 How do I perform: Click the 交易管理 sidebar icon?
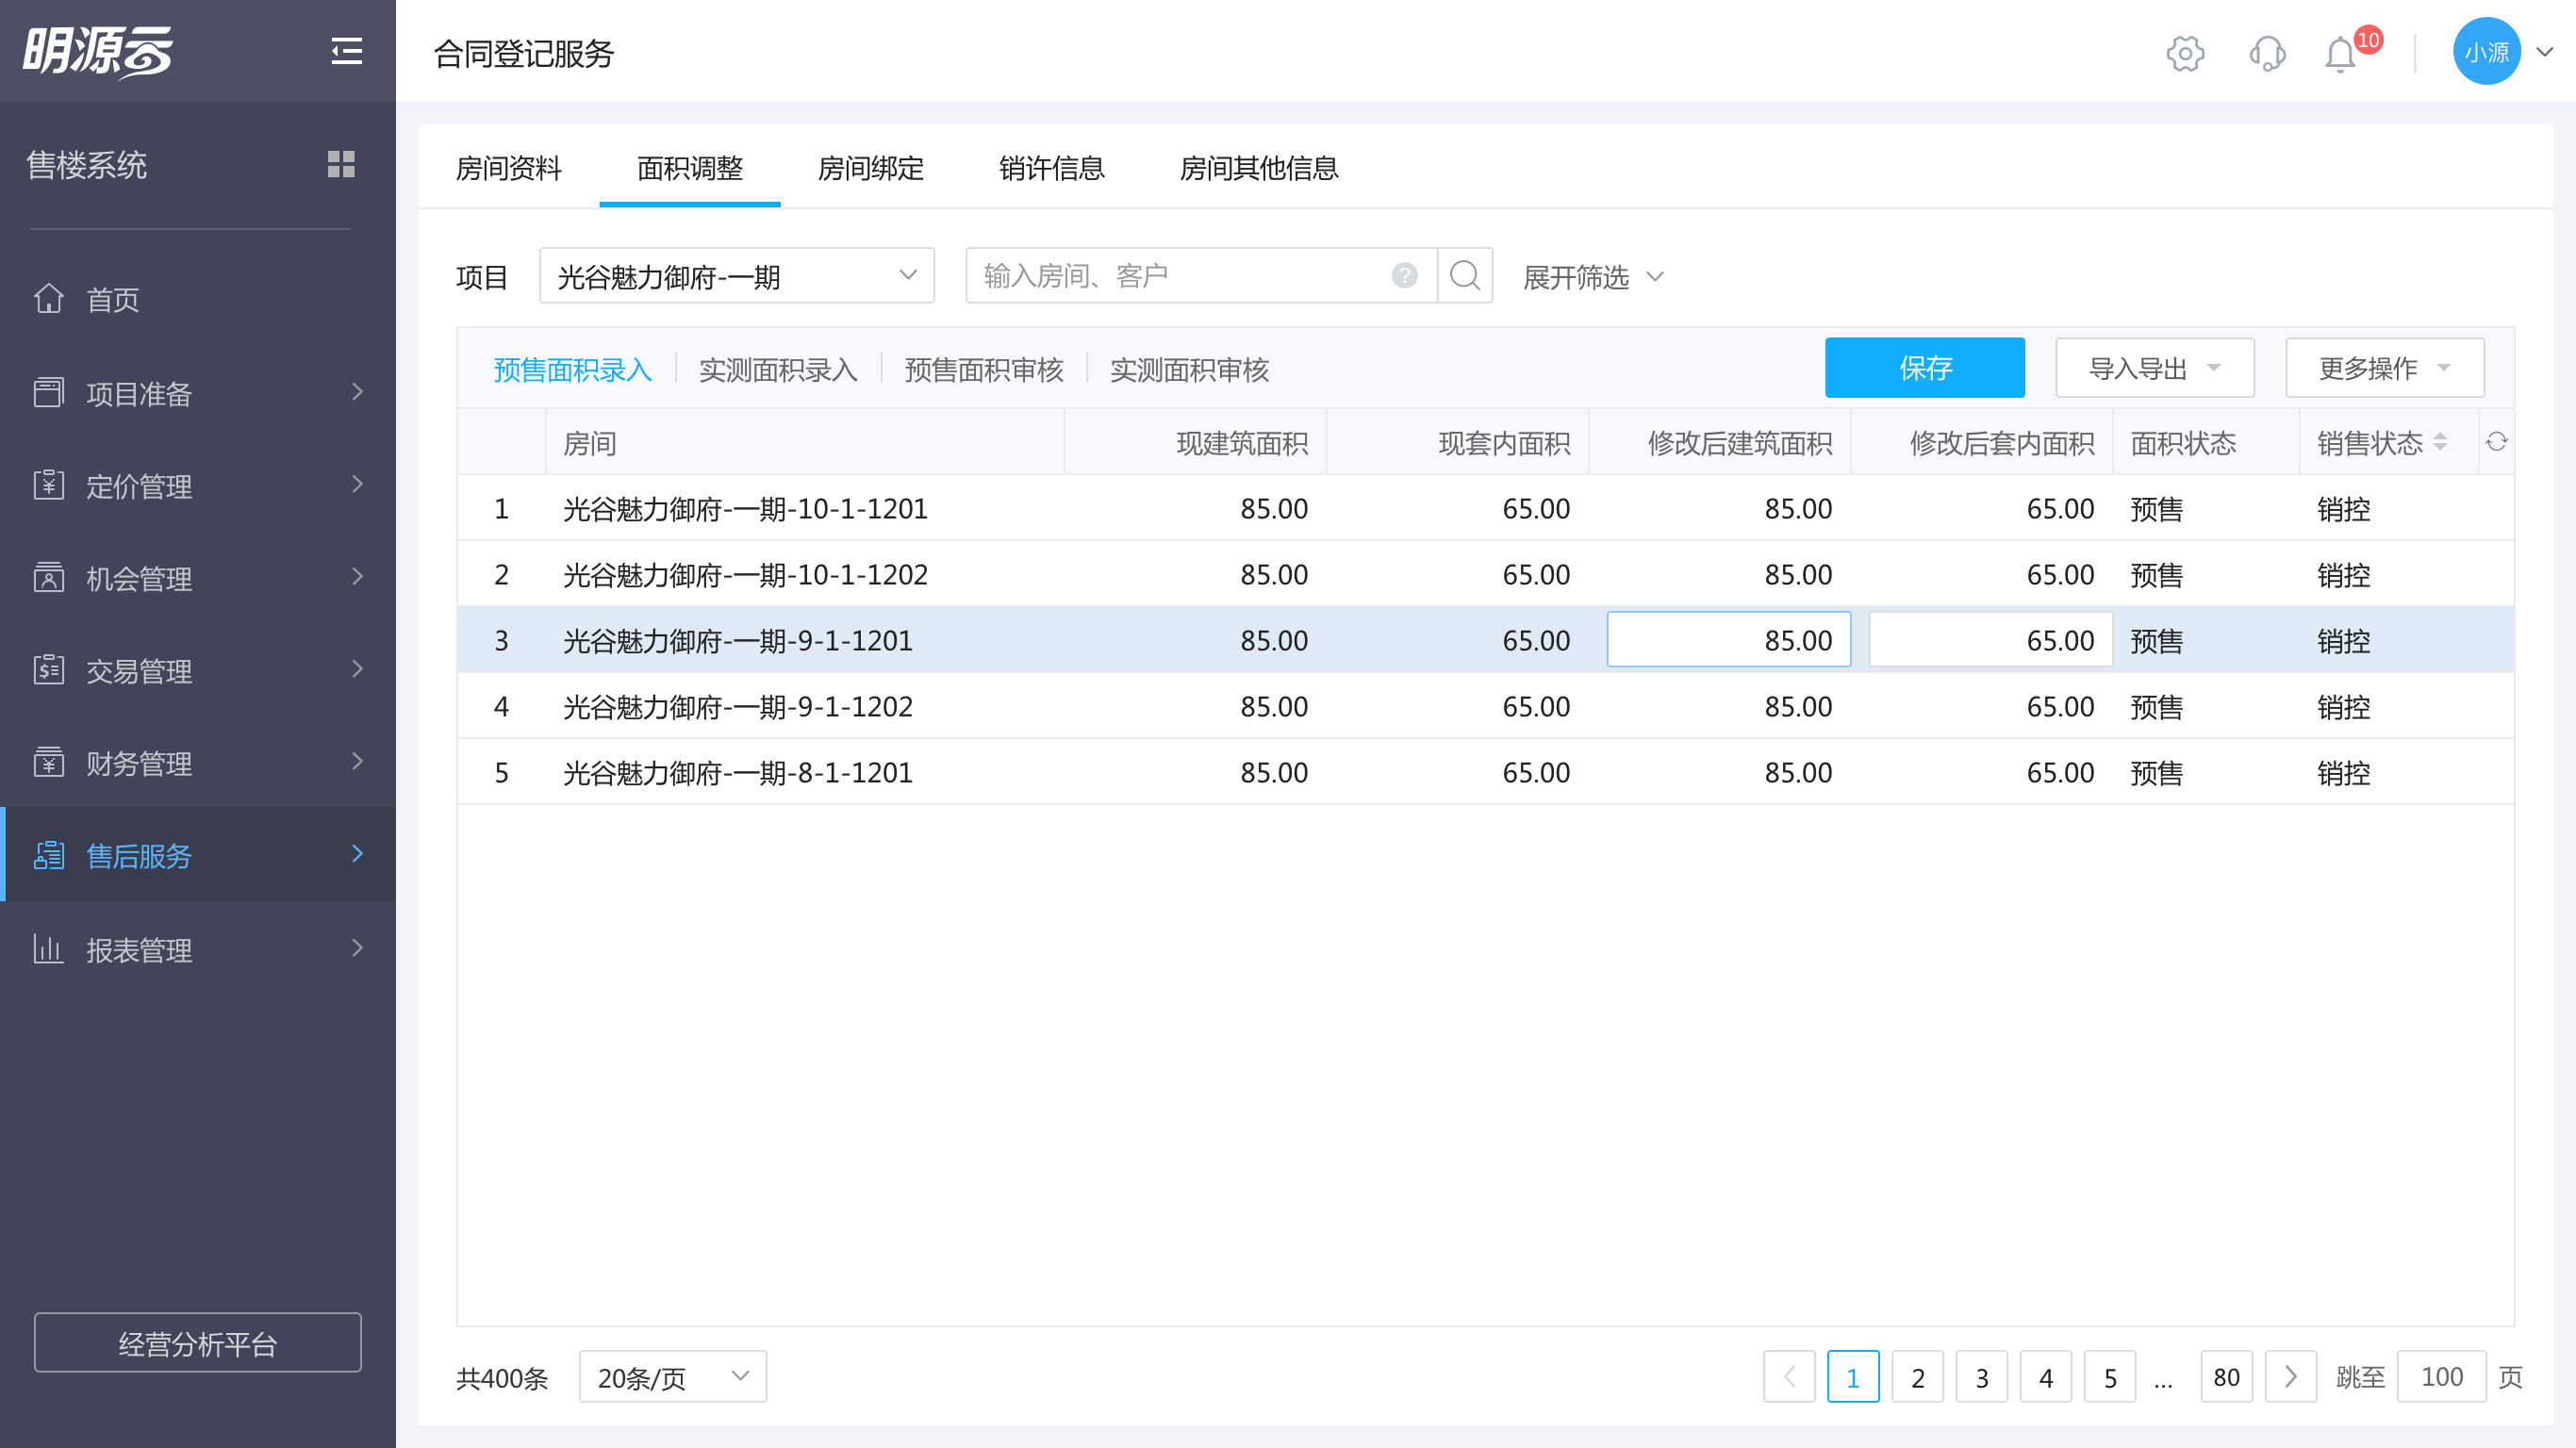[x=49, y=669]
